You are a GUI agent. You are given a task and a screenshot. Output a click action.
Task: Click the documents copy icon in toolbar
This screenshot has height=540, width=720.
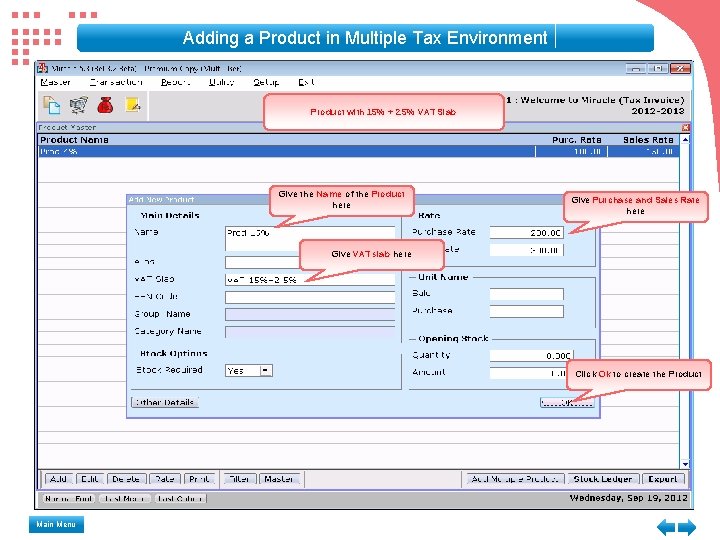click(51, 105)
